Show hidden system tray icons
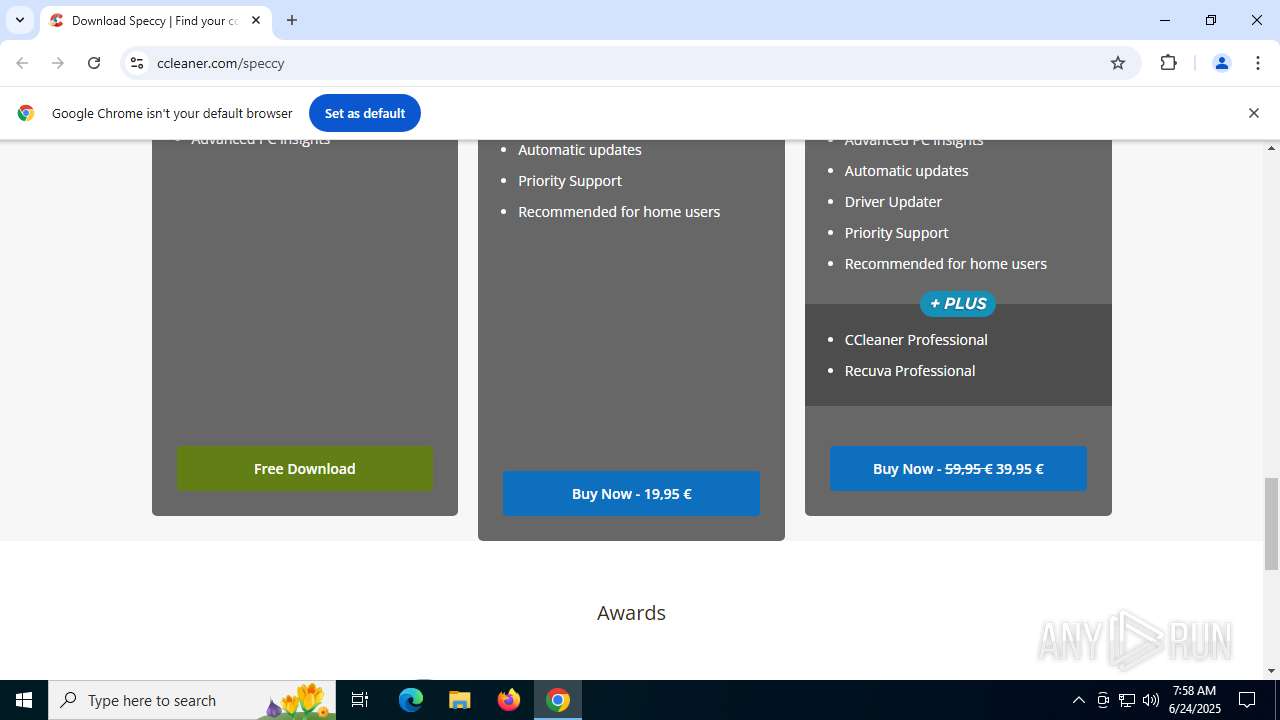 (x=1078, y=700)
